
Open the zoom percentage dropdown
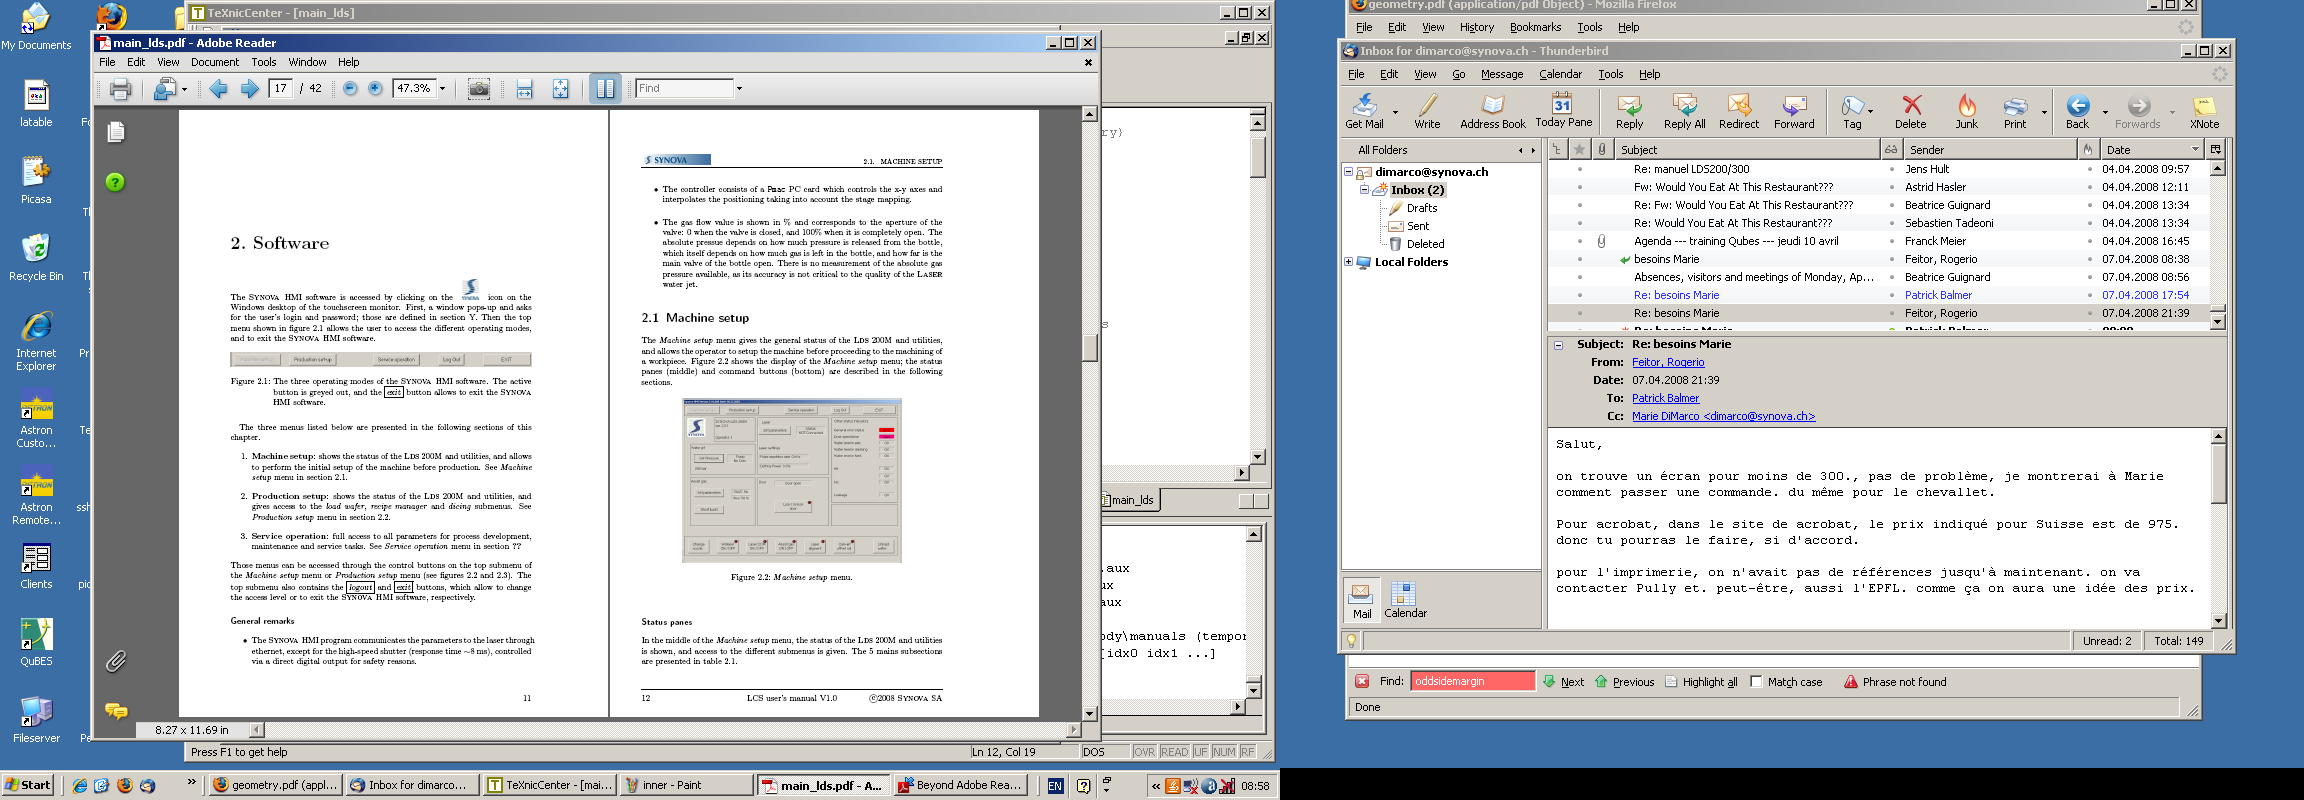(x=442, y=89)
